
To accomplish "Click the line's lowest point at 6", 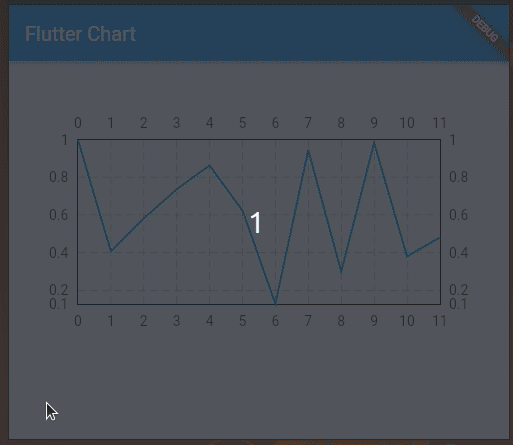I will click(x=275, y=304).
